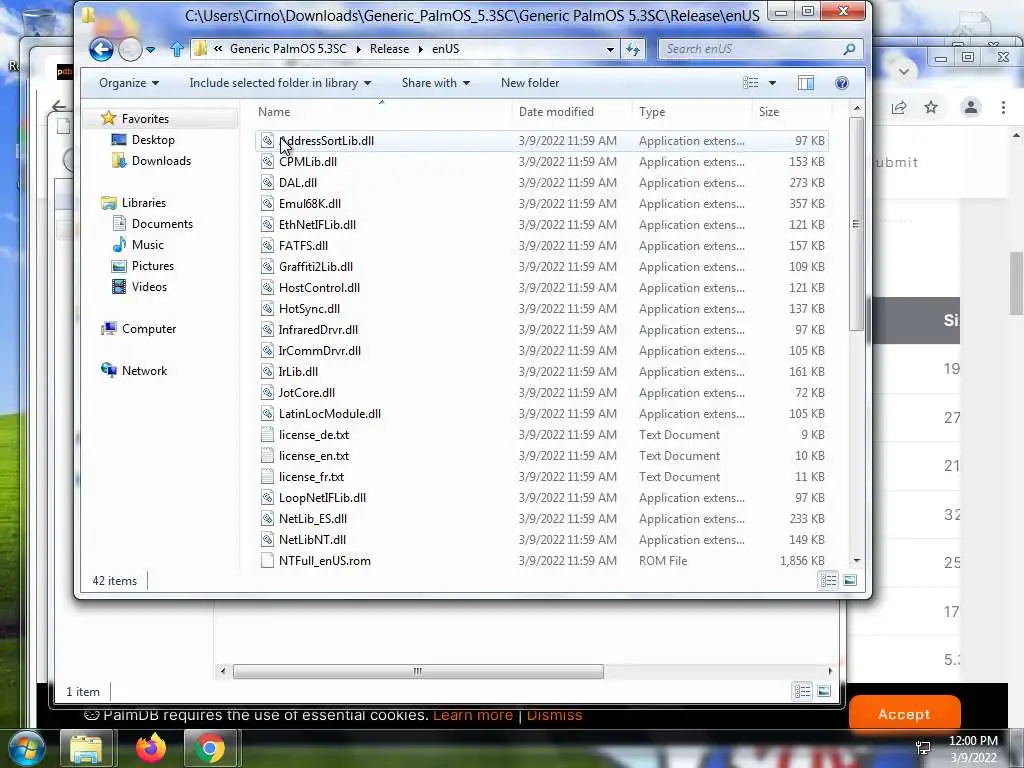1024x768 pixels.
Task: Switch to details view in status bar
Action: coord(828,581)
